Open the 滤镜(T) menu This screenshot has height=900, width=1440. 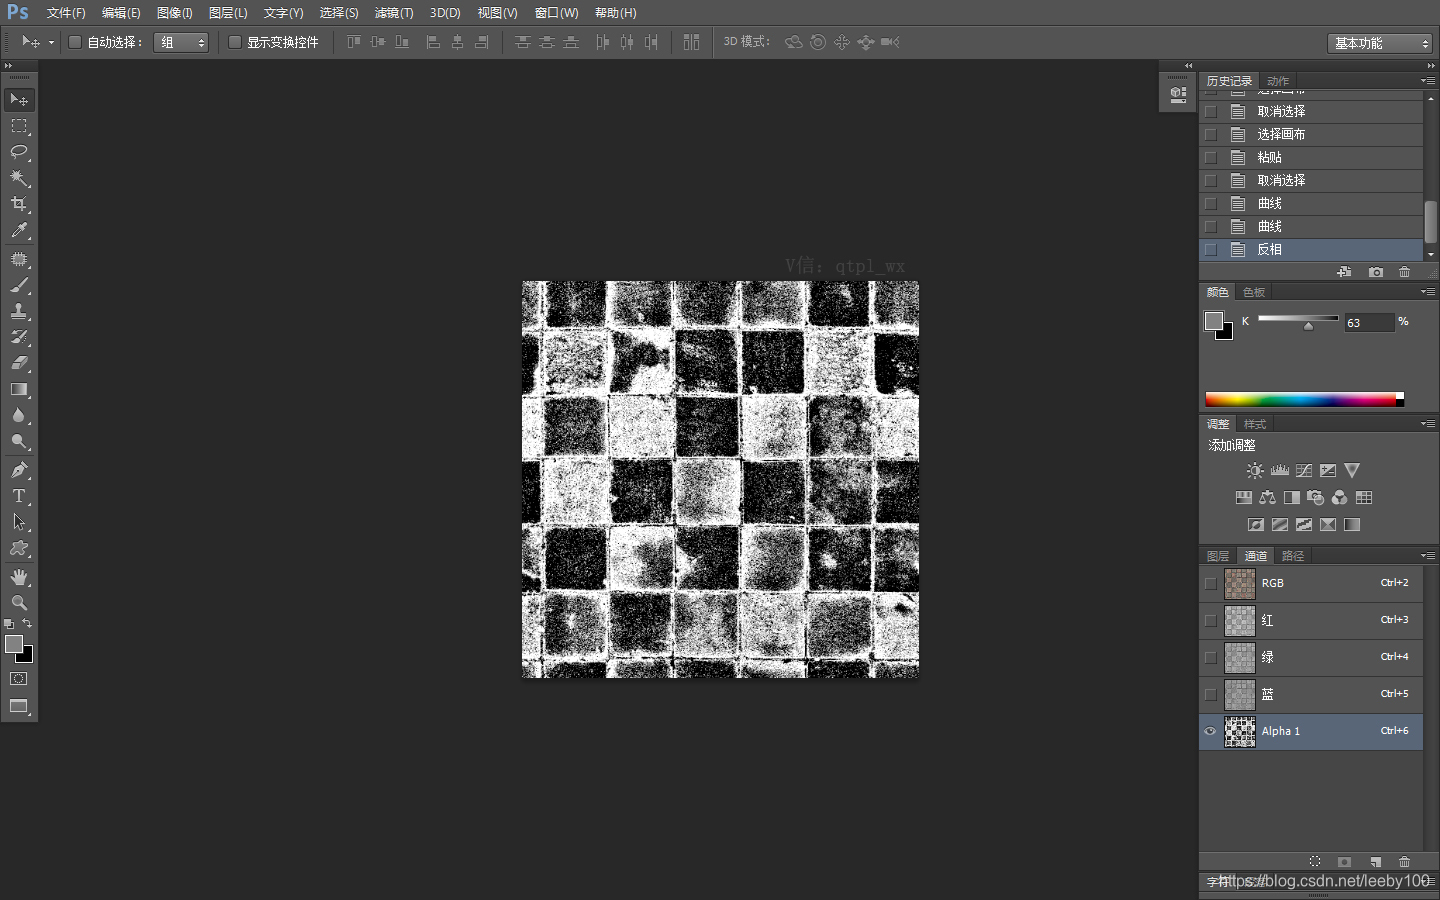[x=394, y=13]
